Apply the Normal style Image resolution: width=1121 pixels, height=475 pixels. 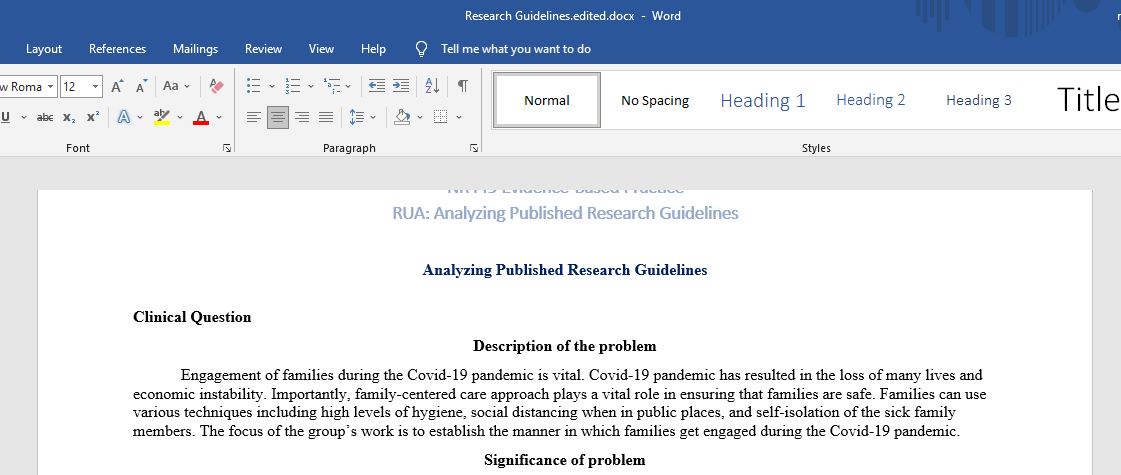(547, 100)
